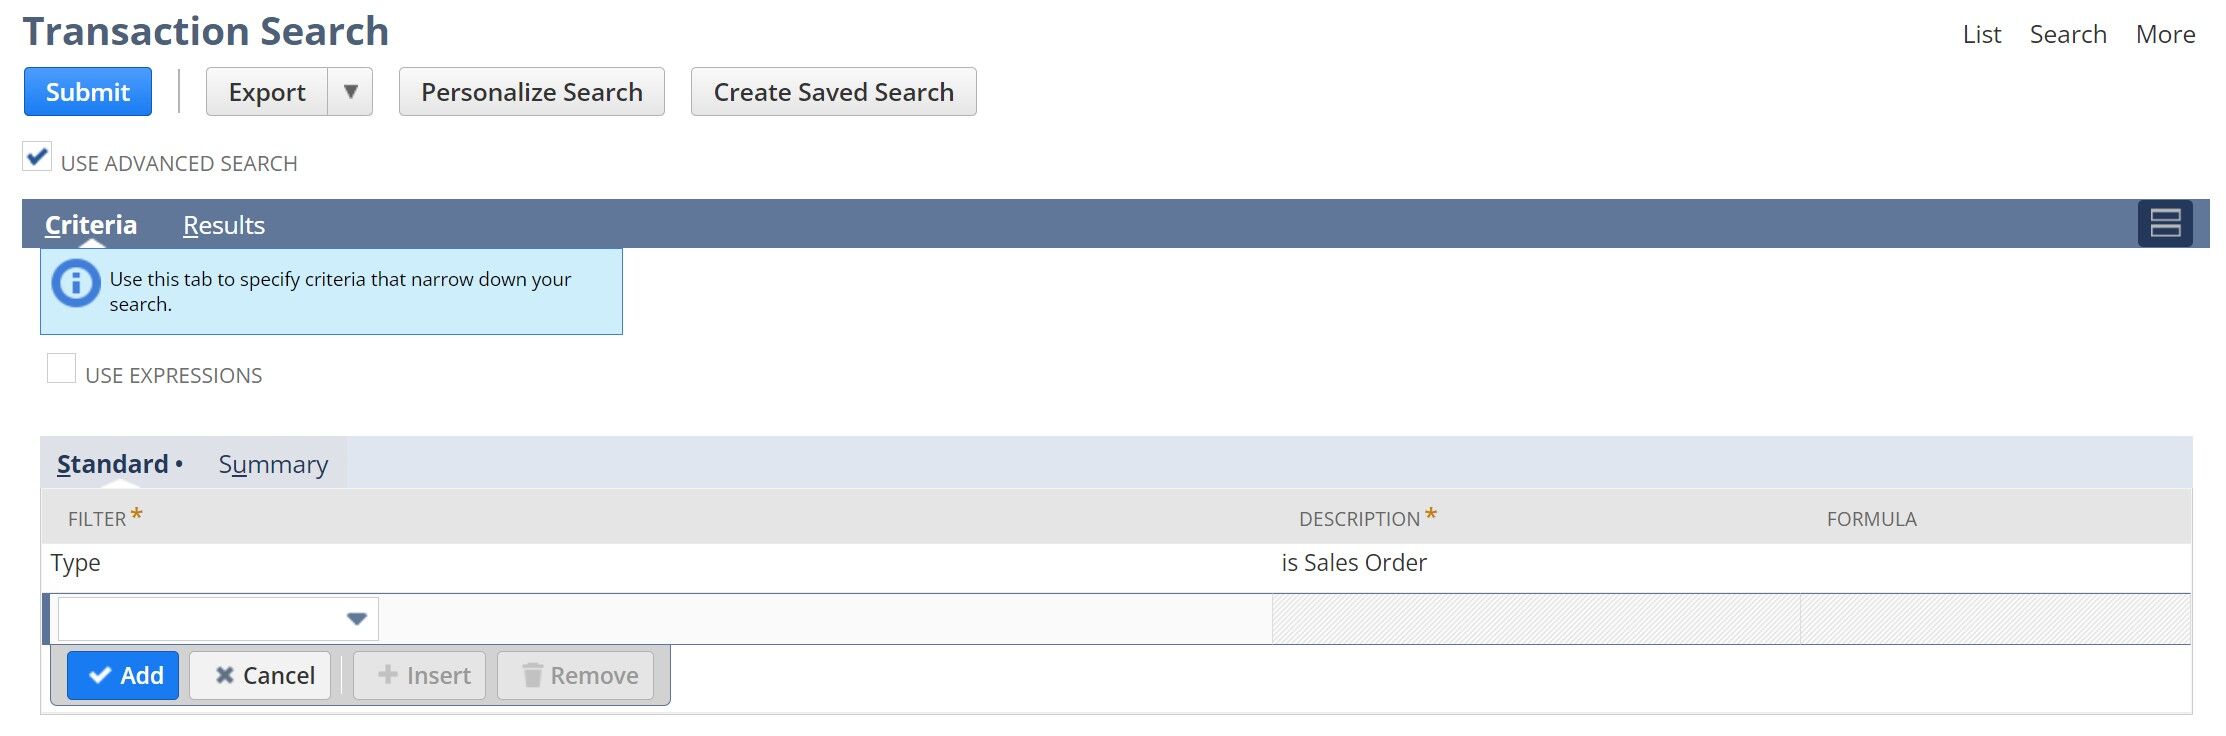Screen dimensions: 2226x736
Task: Open the Export dropdown arrow
Action: click(350, 91)
